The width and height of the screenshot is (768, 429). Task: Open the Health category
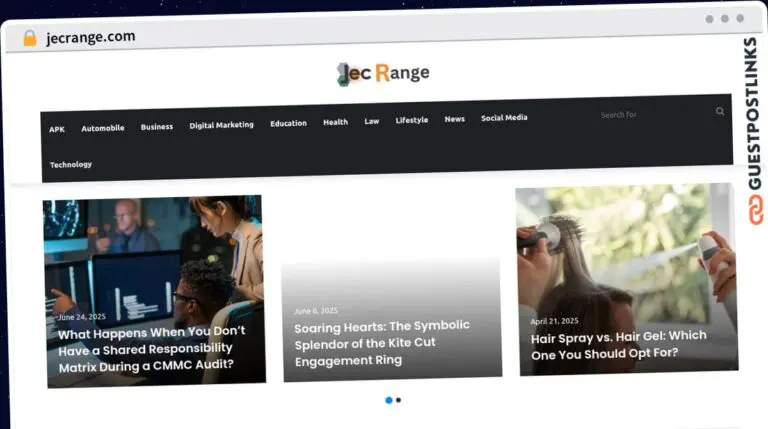pyautogui.click(x=335, y=122)
